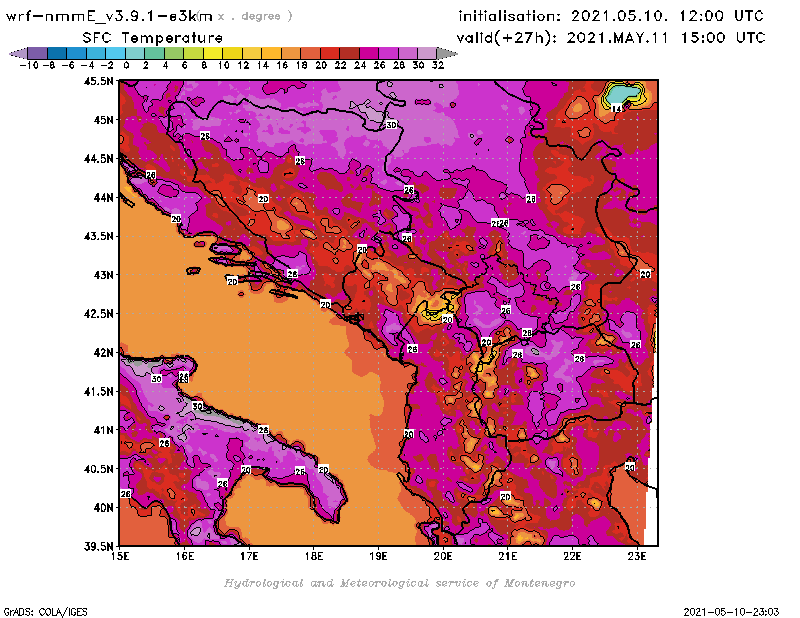The width and height of the screenshot is (800, 618).
Task: Click the 41.5N latitude label
Action: tap(99, 391)
